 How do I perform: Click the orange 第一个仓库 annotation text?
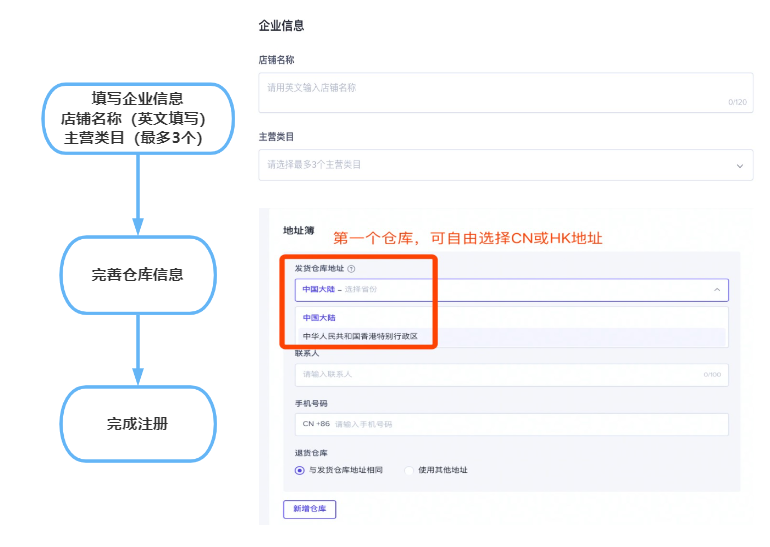pyautogui.click(x=468, y=238)
